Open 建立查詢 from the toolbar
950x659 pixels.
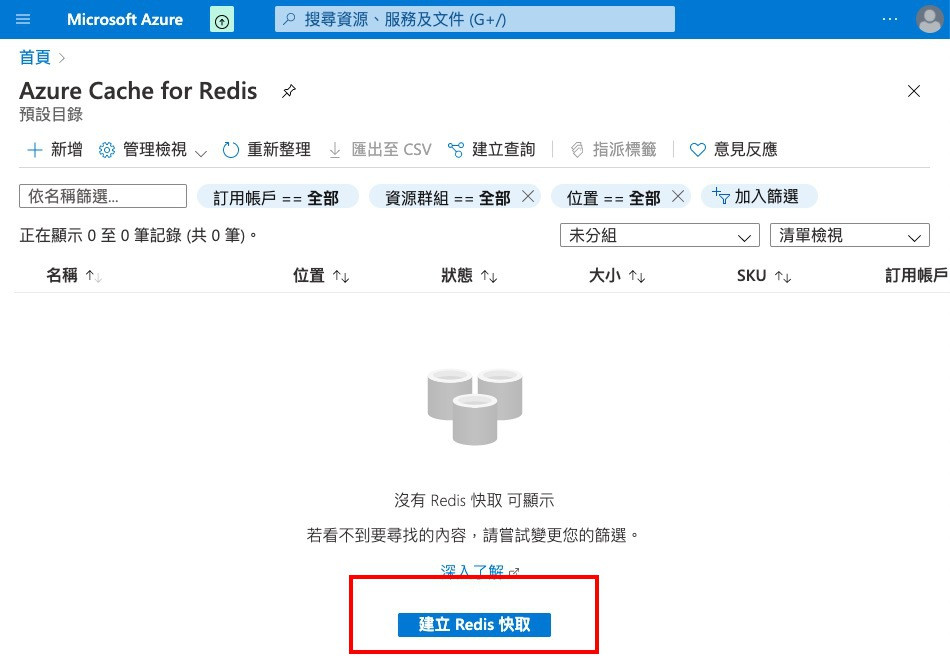(491, 150)
